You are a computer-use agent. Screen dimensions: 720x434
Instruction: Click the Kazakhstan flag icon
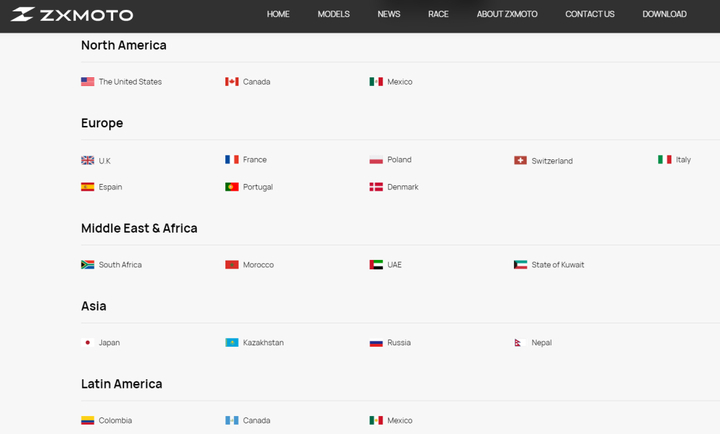click(x=232, y=343)
